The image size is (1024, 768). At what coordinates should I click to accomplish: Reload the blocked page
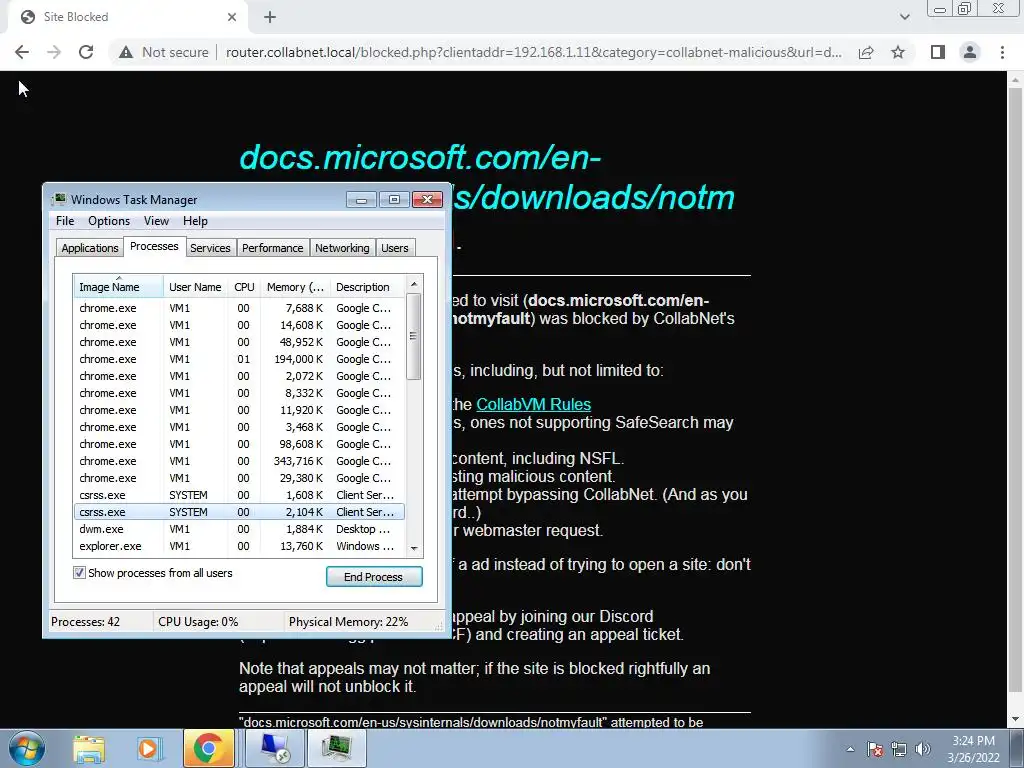(x=86, y=52)
